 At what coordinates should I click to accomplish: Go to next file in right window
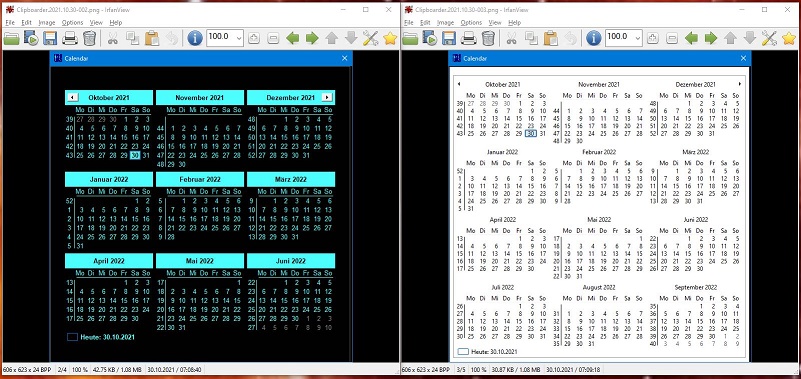coord(711,38)
